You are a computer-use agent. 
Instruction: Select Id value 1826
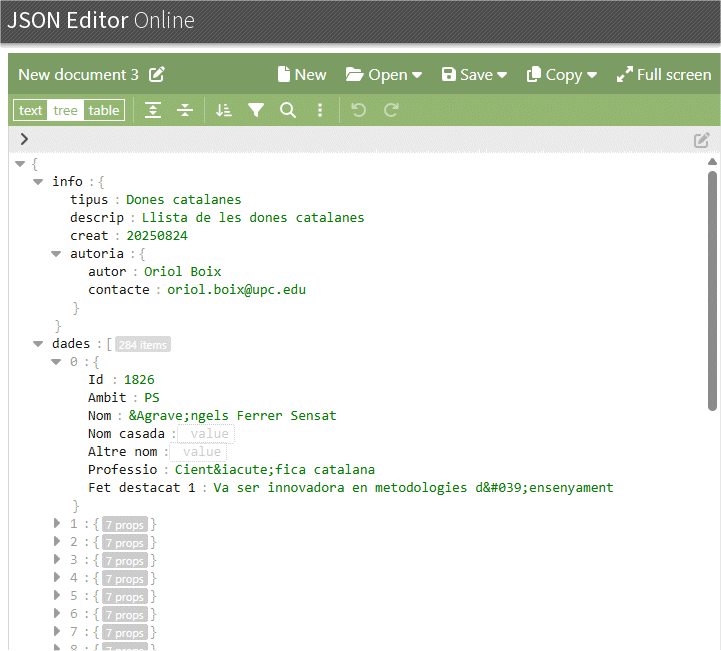[139, 380]
